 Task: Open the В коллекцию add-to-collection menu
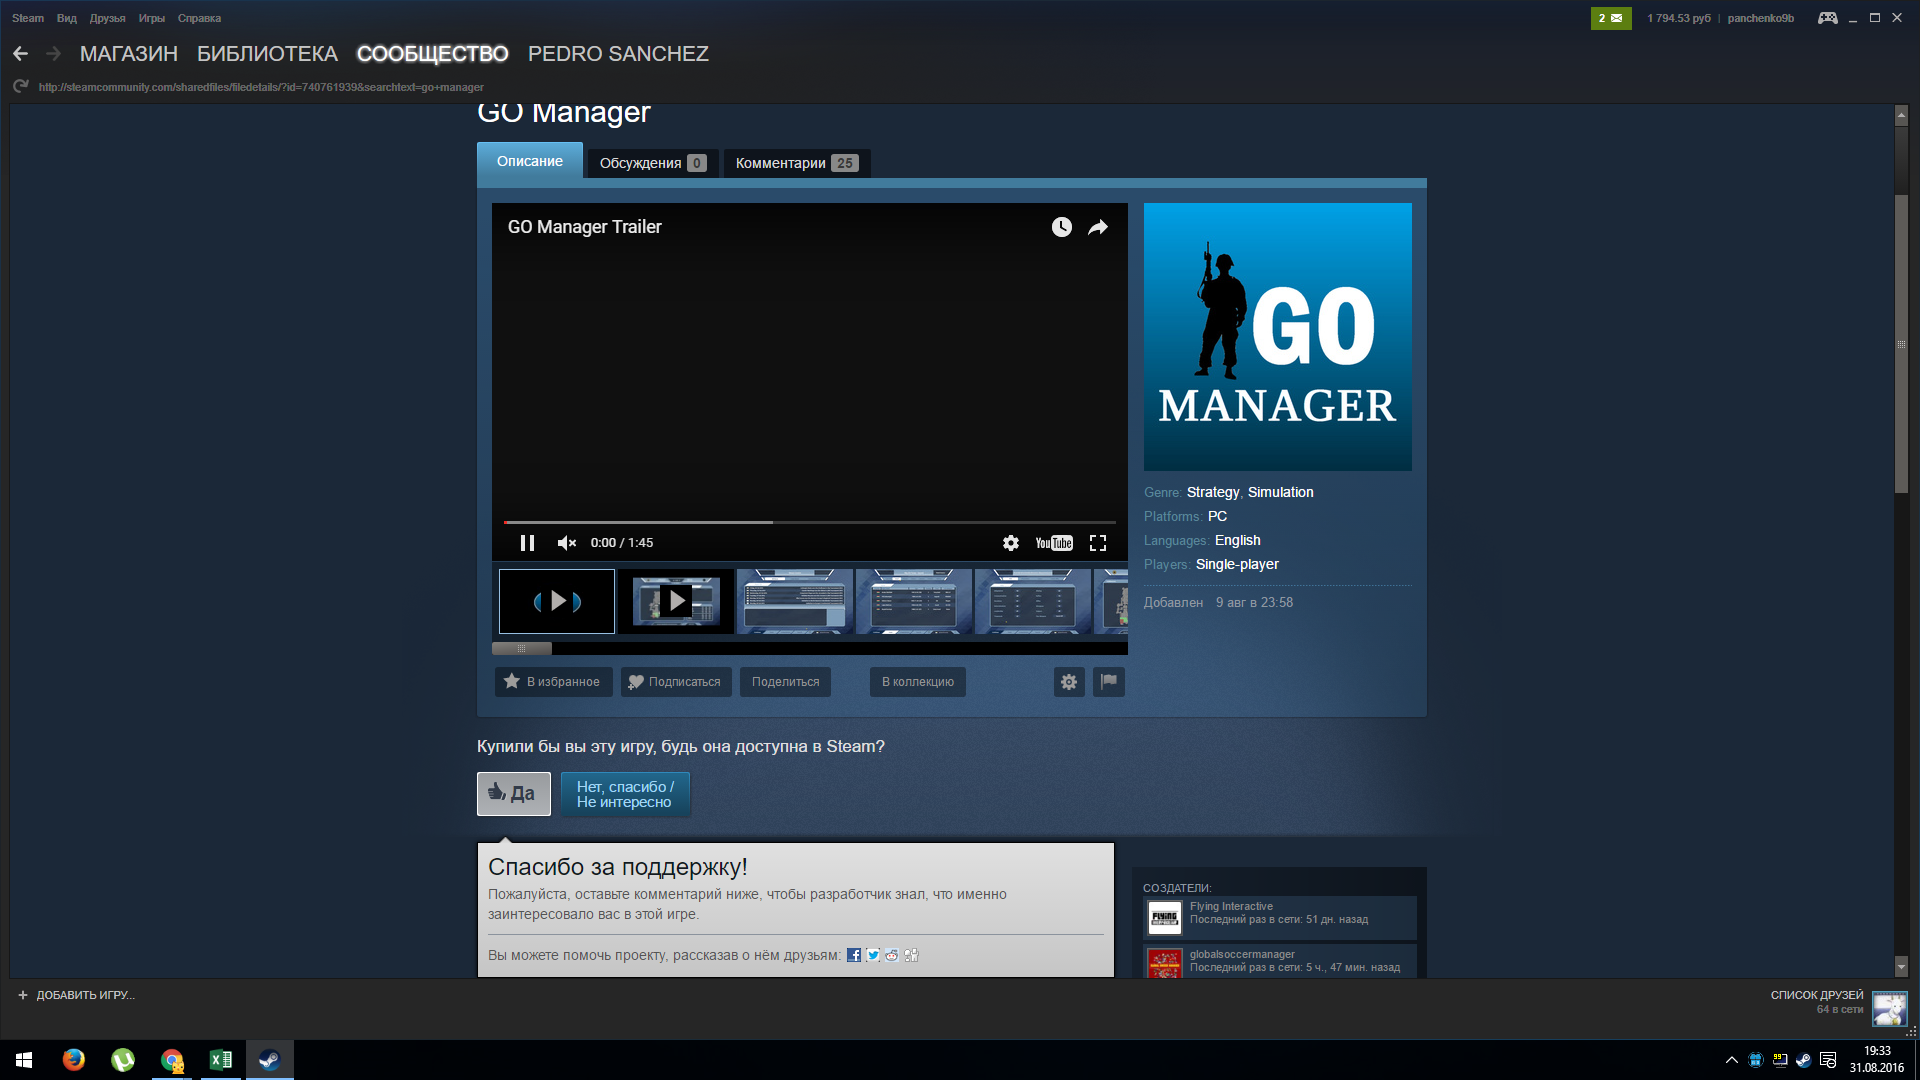coord(918,682)
